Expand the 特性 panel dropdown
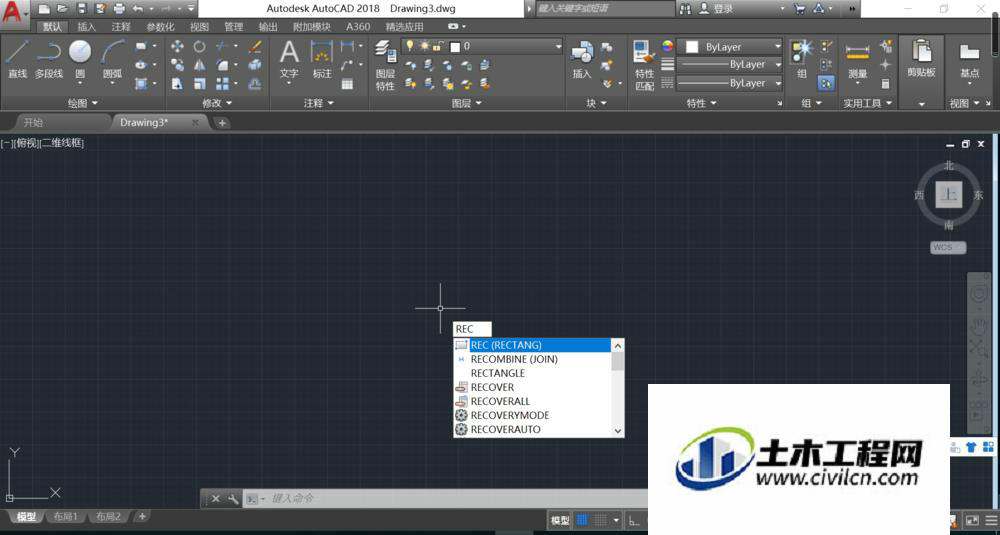Image resolution: width=1000 pixels, height=535 pixels. tap(702, 103)
